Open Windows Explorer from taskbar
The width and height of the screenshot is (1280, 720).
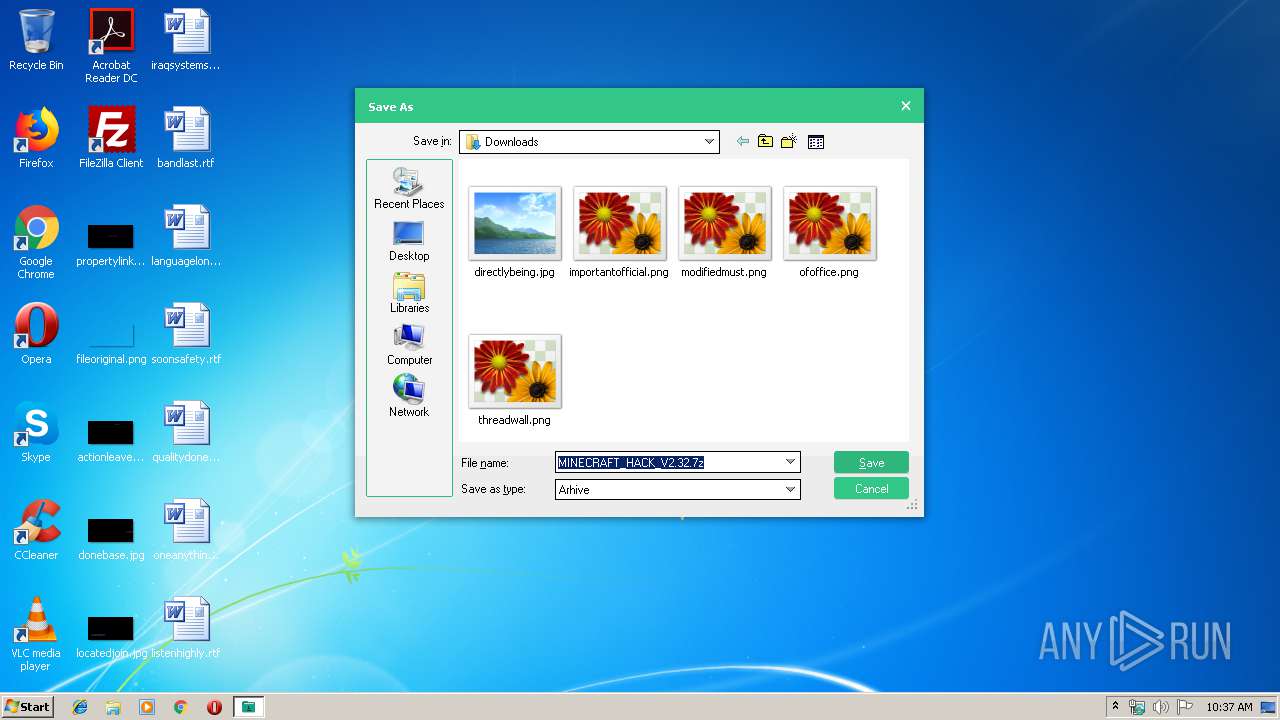(113, 707)
